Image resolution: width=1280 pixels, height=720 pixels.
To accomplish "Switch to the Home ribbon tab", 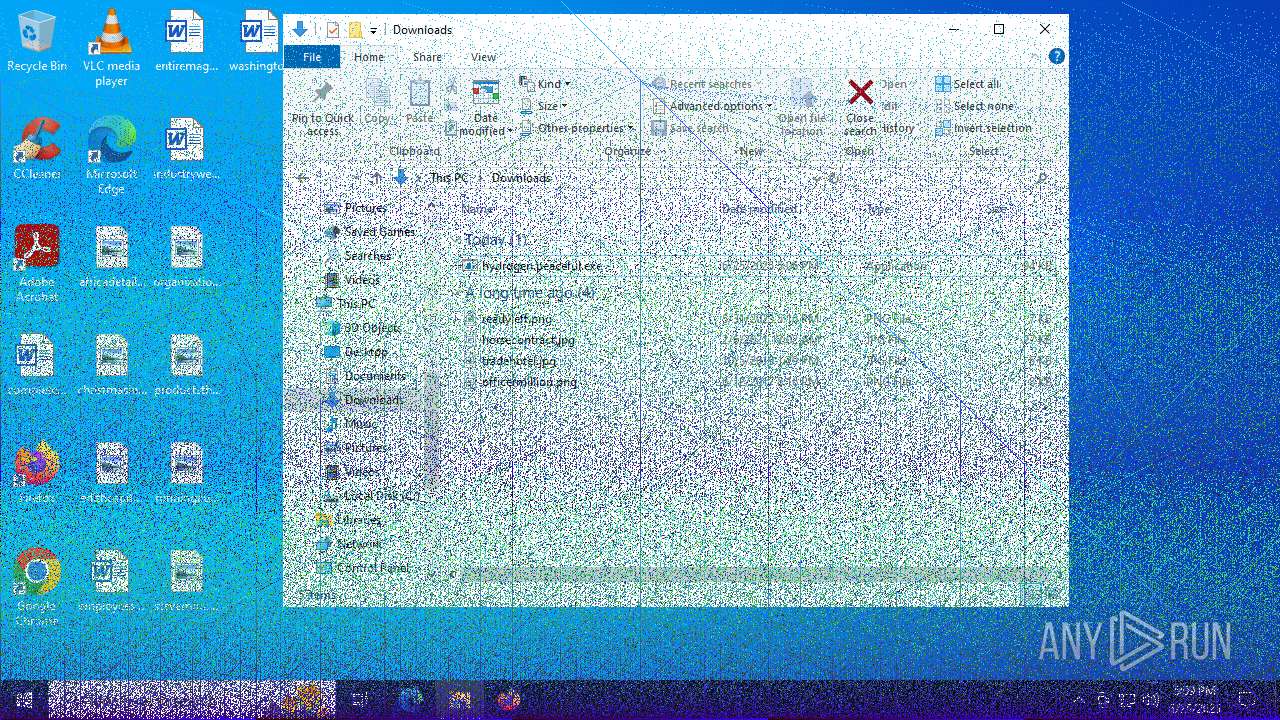I will (x=369, y=57).
